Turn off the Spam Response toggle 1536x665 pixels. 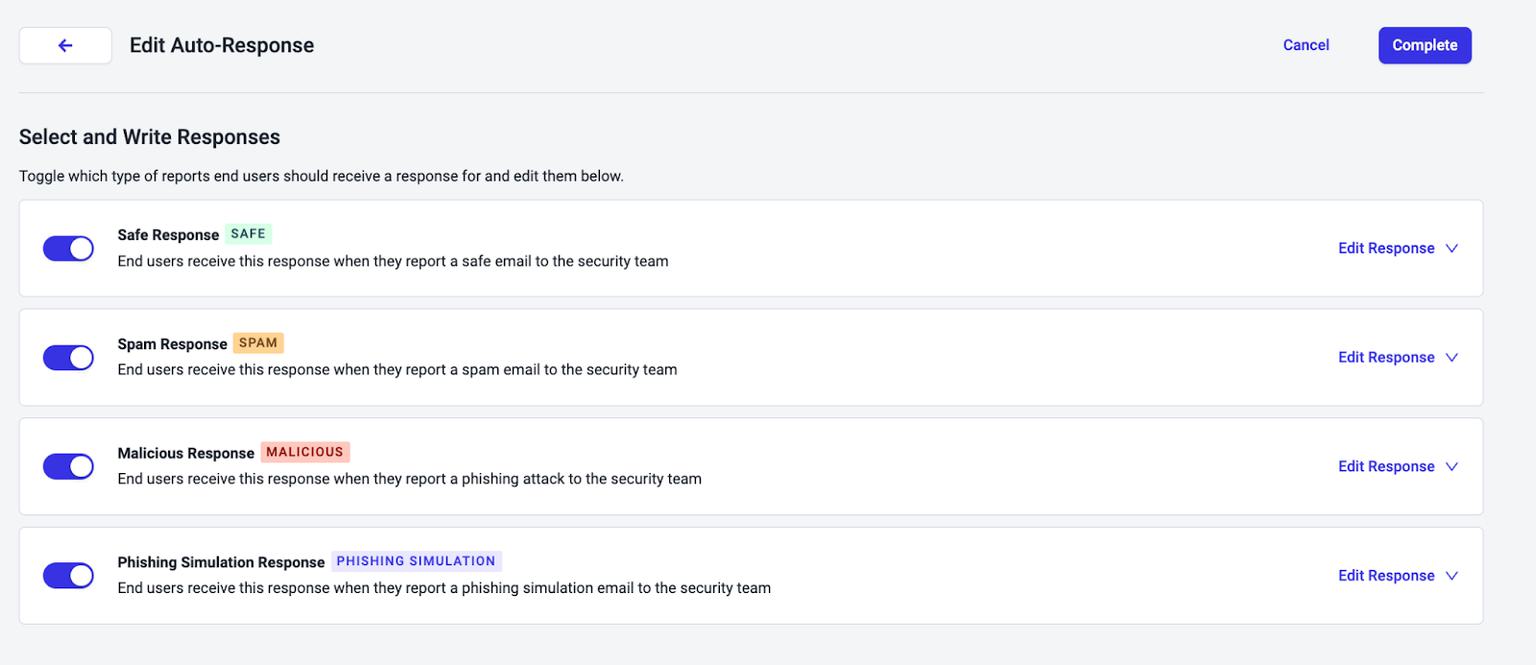point(68,357)
